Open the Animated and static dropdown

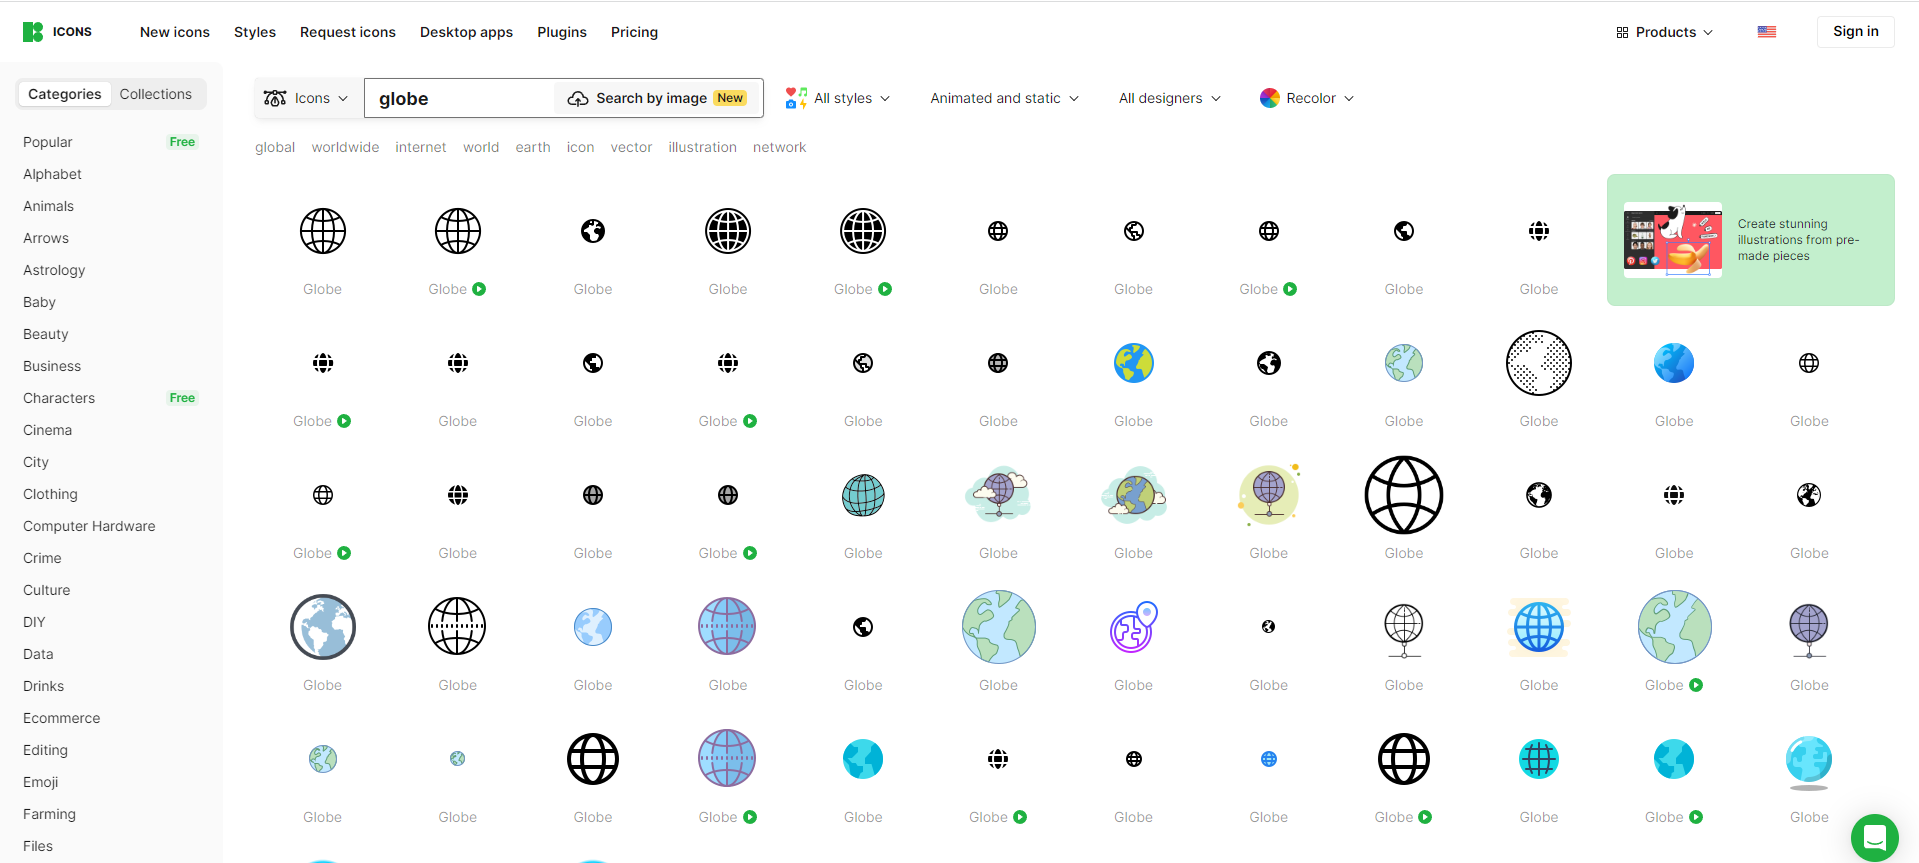[1004, 98]
